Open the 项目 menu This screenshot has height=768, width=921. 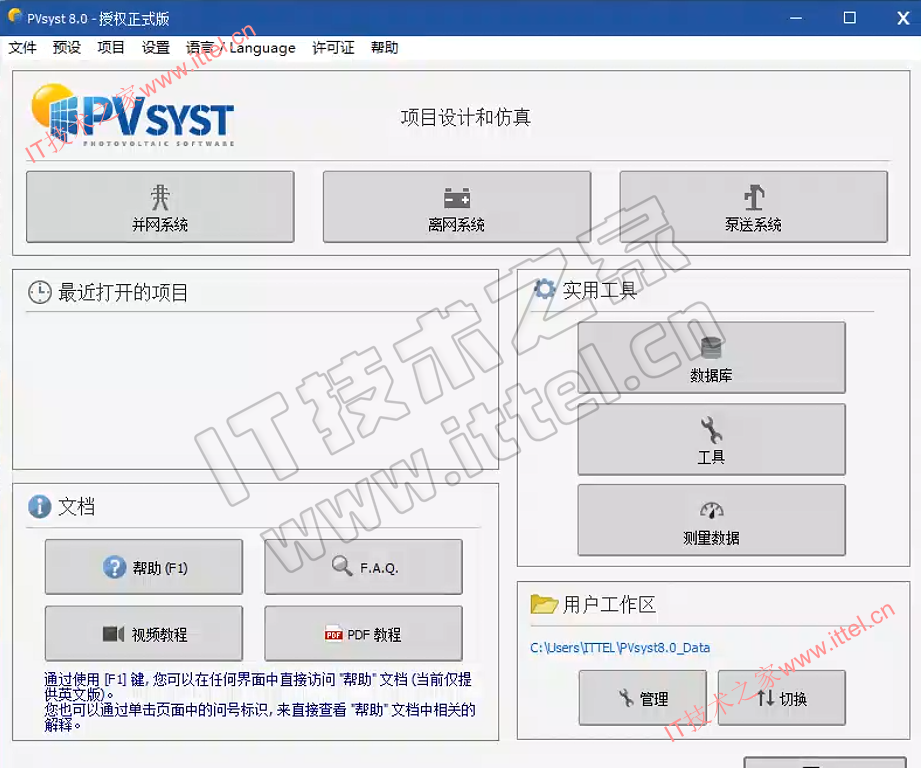pyautogui.click(x=111, y=47)
